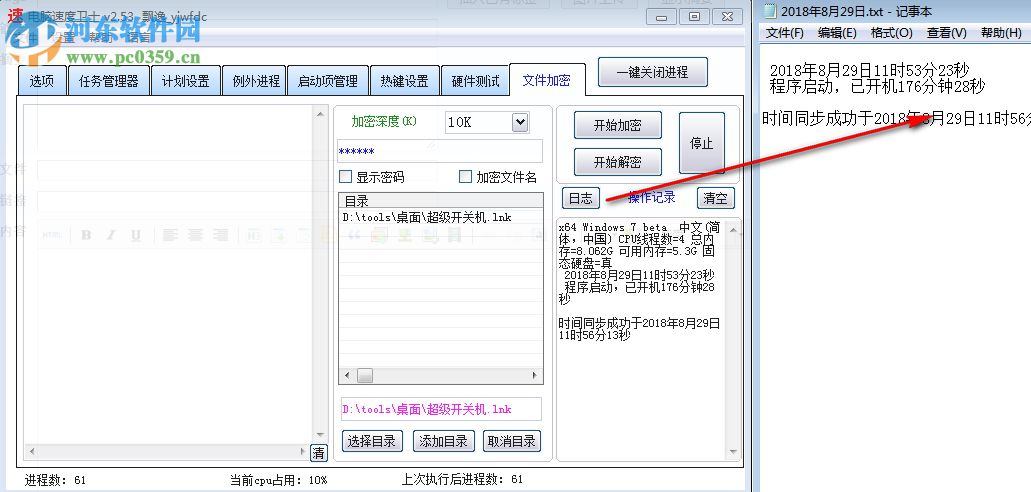This screenshot has height=492, width=1031.
Task: Open the 任务管理器 tab
Action: point(108,82)
